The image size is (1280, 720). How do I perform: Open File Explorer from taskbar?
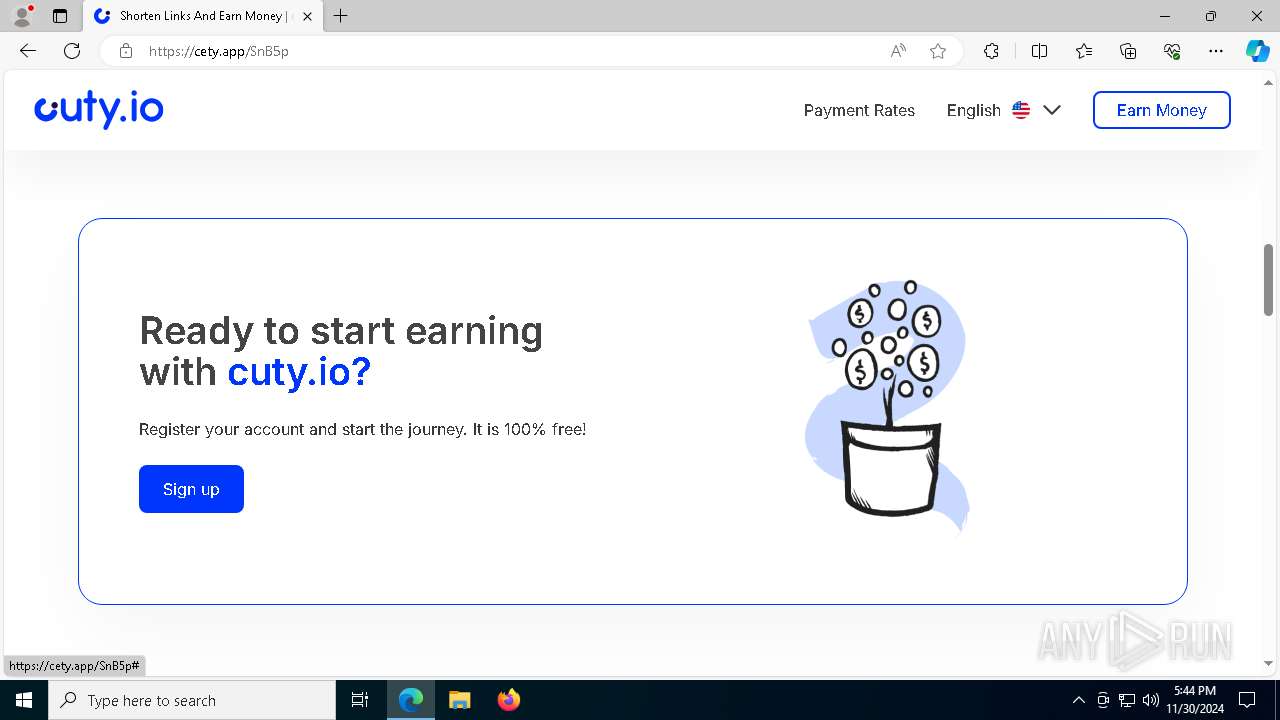[459, 700]
